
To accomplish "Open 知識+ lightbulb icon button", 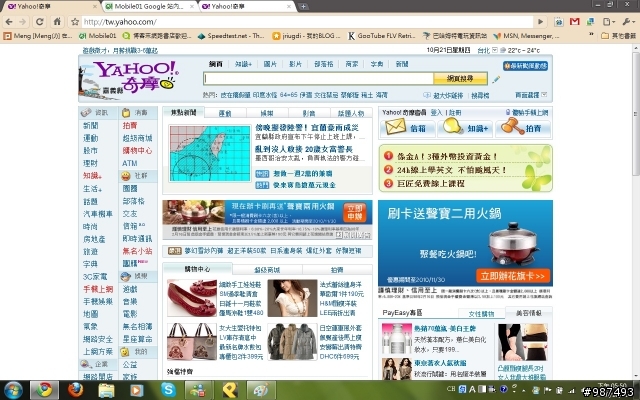I will (x=465, y=128).
